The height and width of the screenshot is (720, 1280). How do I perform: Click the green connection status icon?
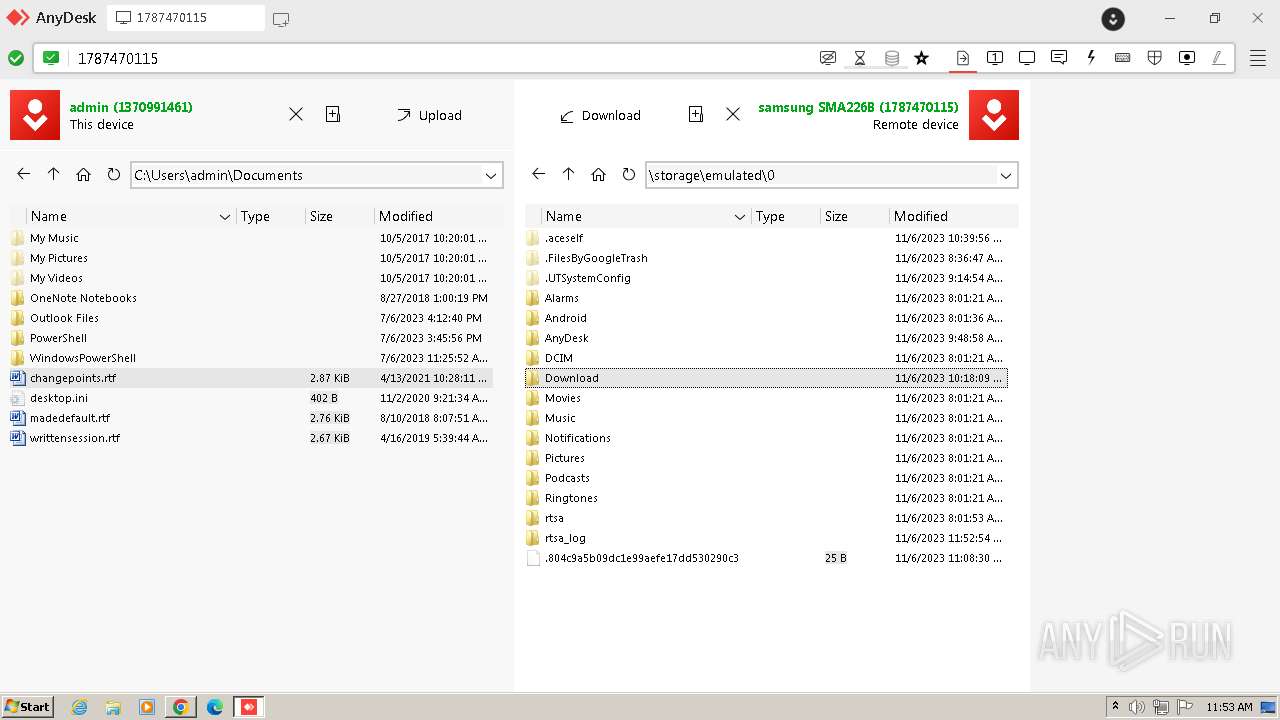[x=16, y=58]
